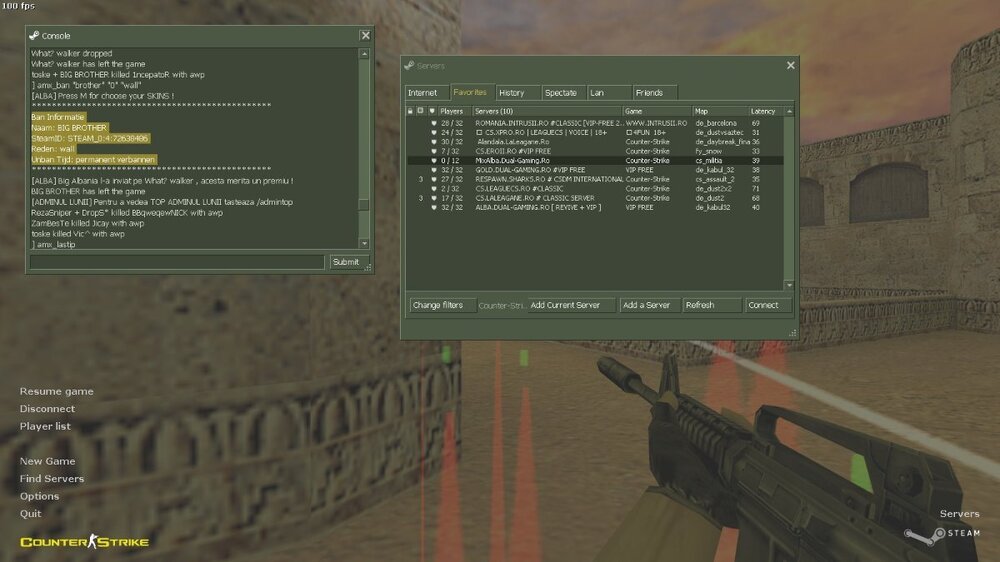Click the console scrollbar down arrow
Image resolution: width=1000 pixels, height=562 pixels.
(364, 243)
